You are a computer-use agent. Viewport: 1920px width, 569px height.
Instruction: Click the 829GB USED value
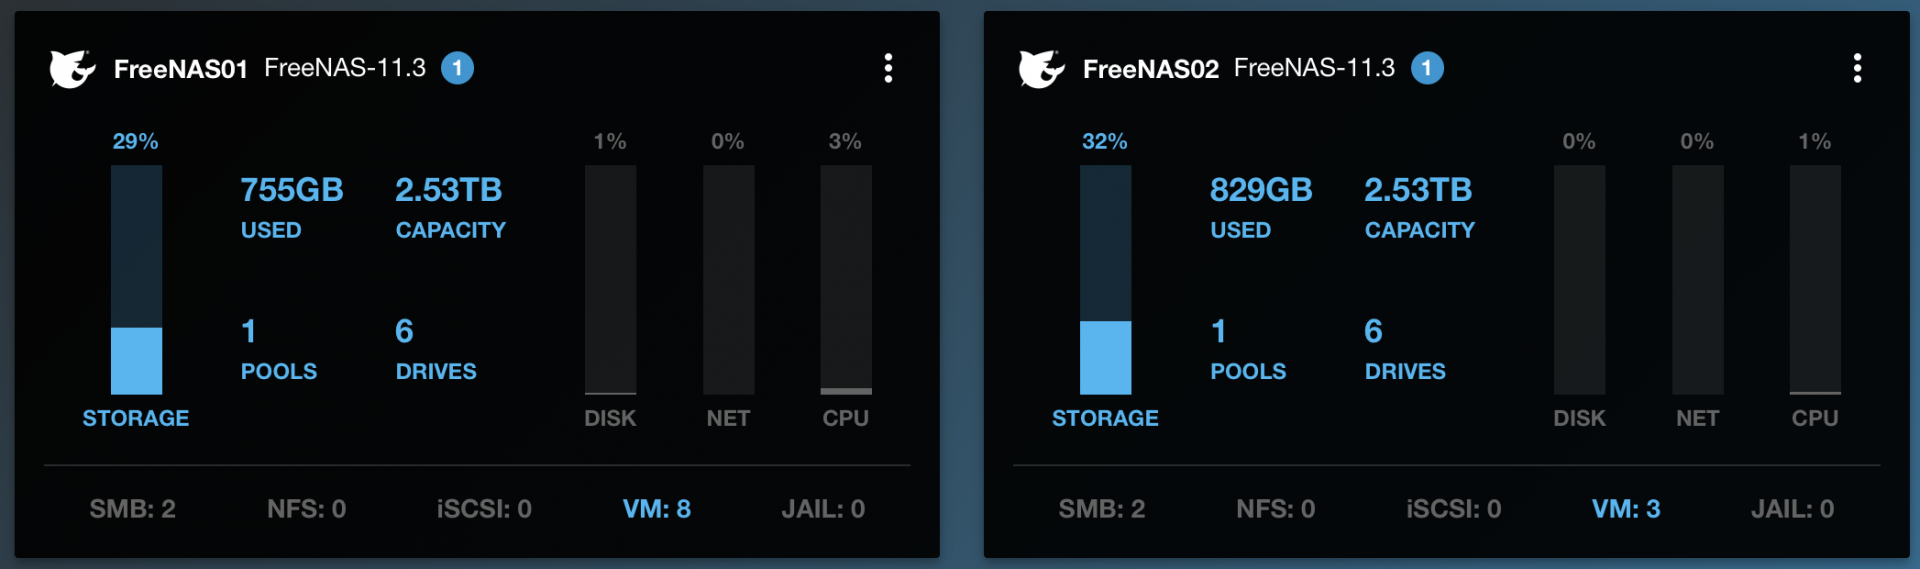click(1261, 189)
